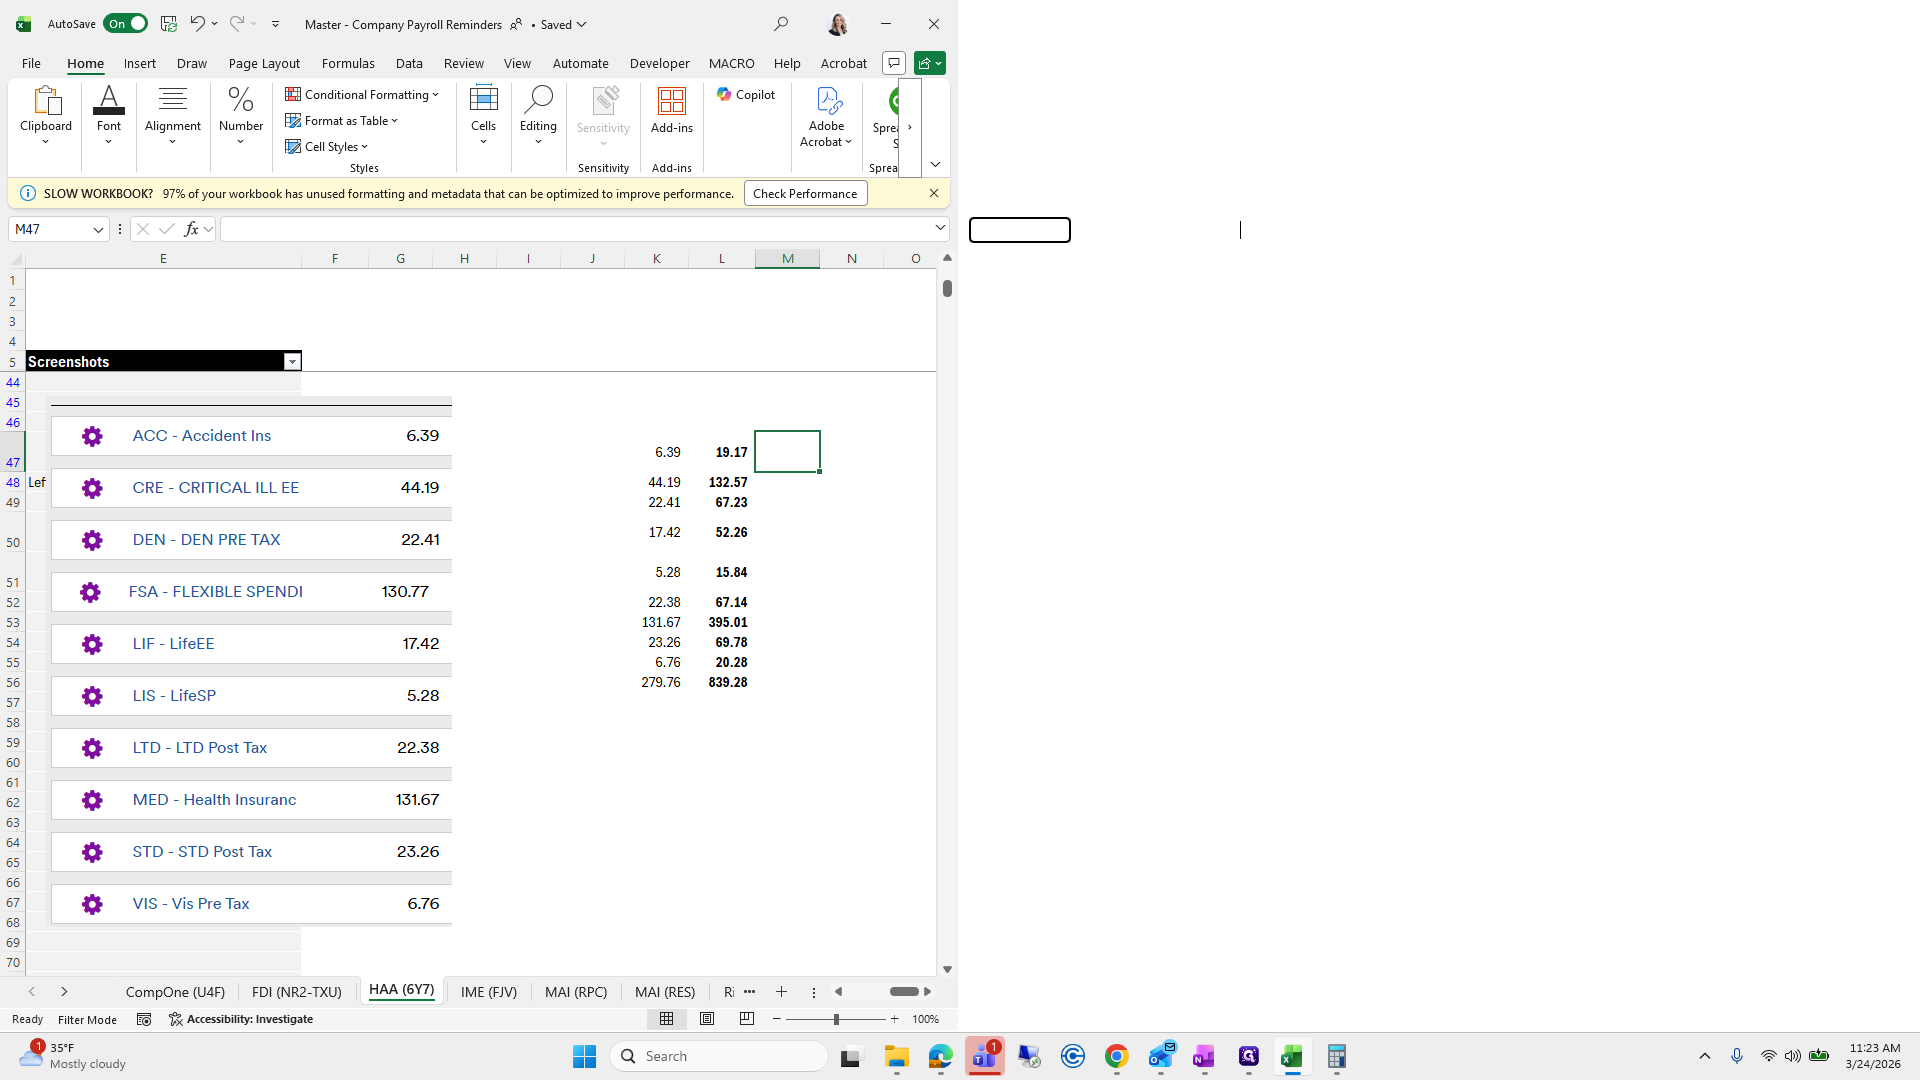Open Microsoft Teams from the taskbar
Image resolution: width=1920 pixels, height=1080 pixels.
985,1056
